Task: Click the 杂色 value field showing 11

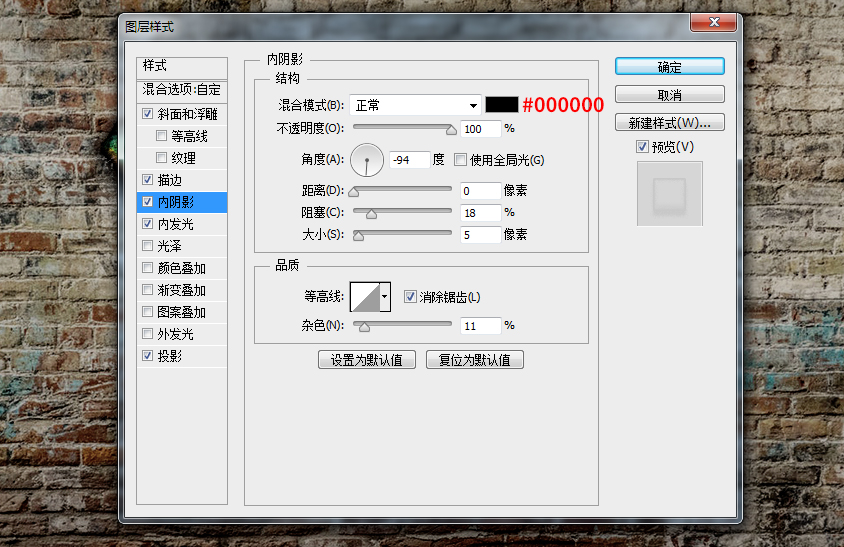Action: pos(480,326)
